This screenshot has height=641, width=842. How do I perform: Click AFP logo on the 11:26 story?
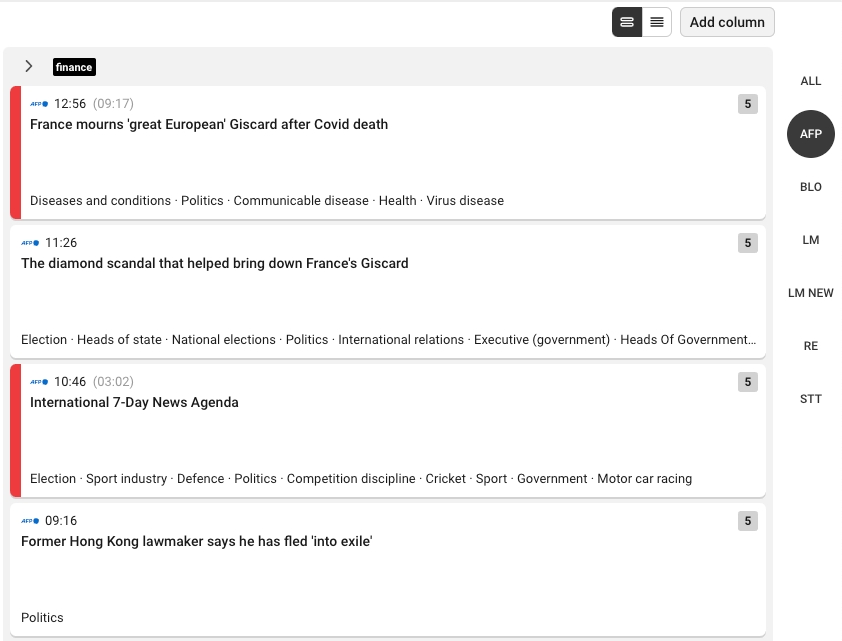point(30,243)
